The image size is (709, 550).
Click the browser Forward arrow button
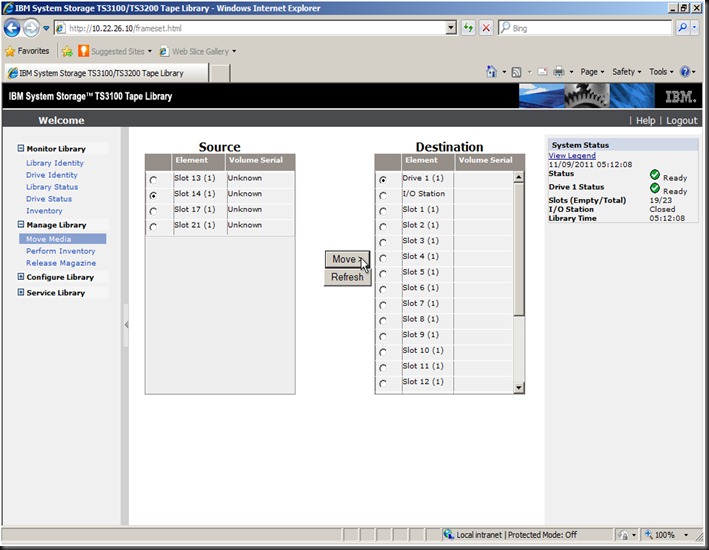pos(31,28)
